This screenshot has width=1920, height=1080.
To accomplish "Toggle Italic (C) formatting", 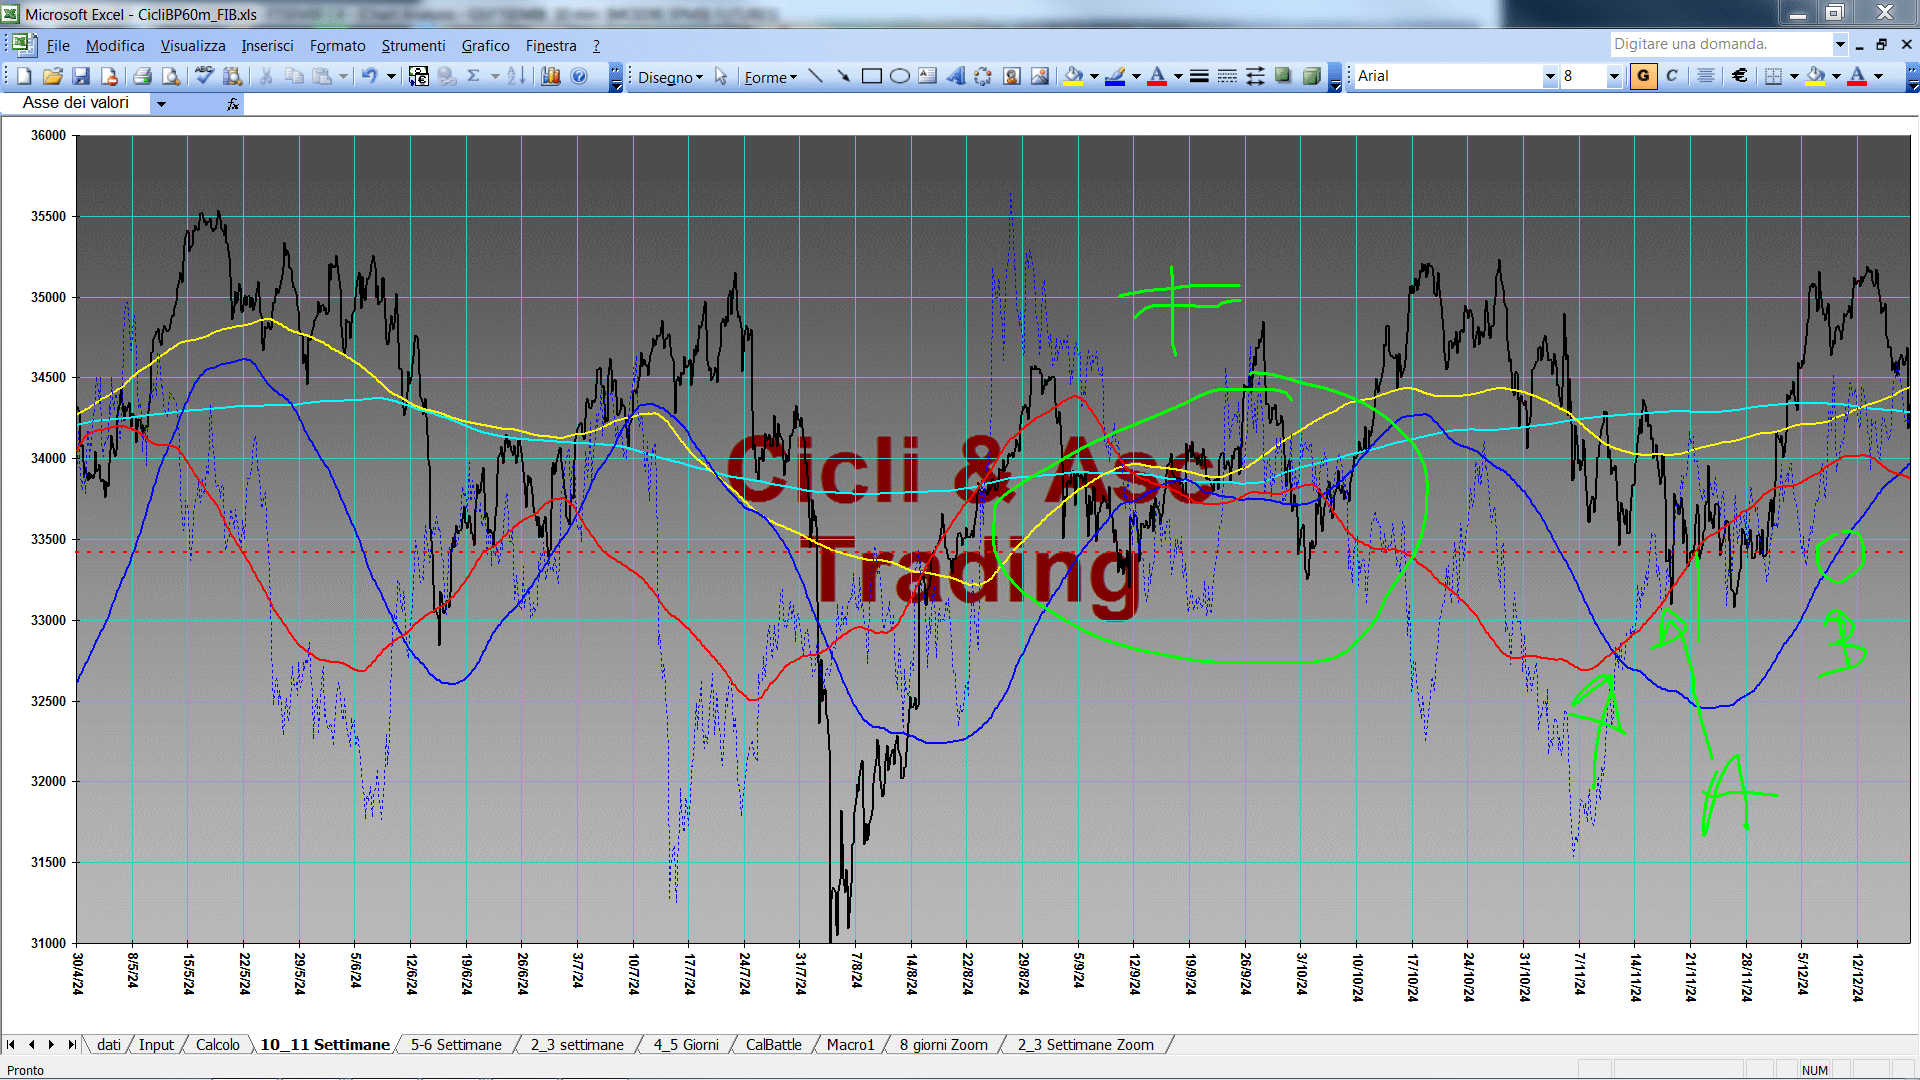I will (x=1672, y=76).
